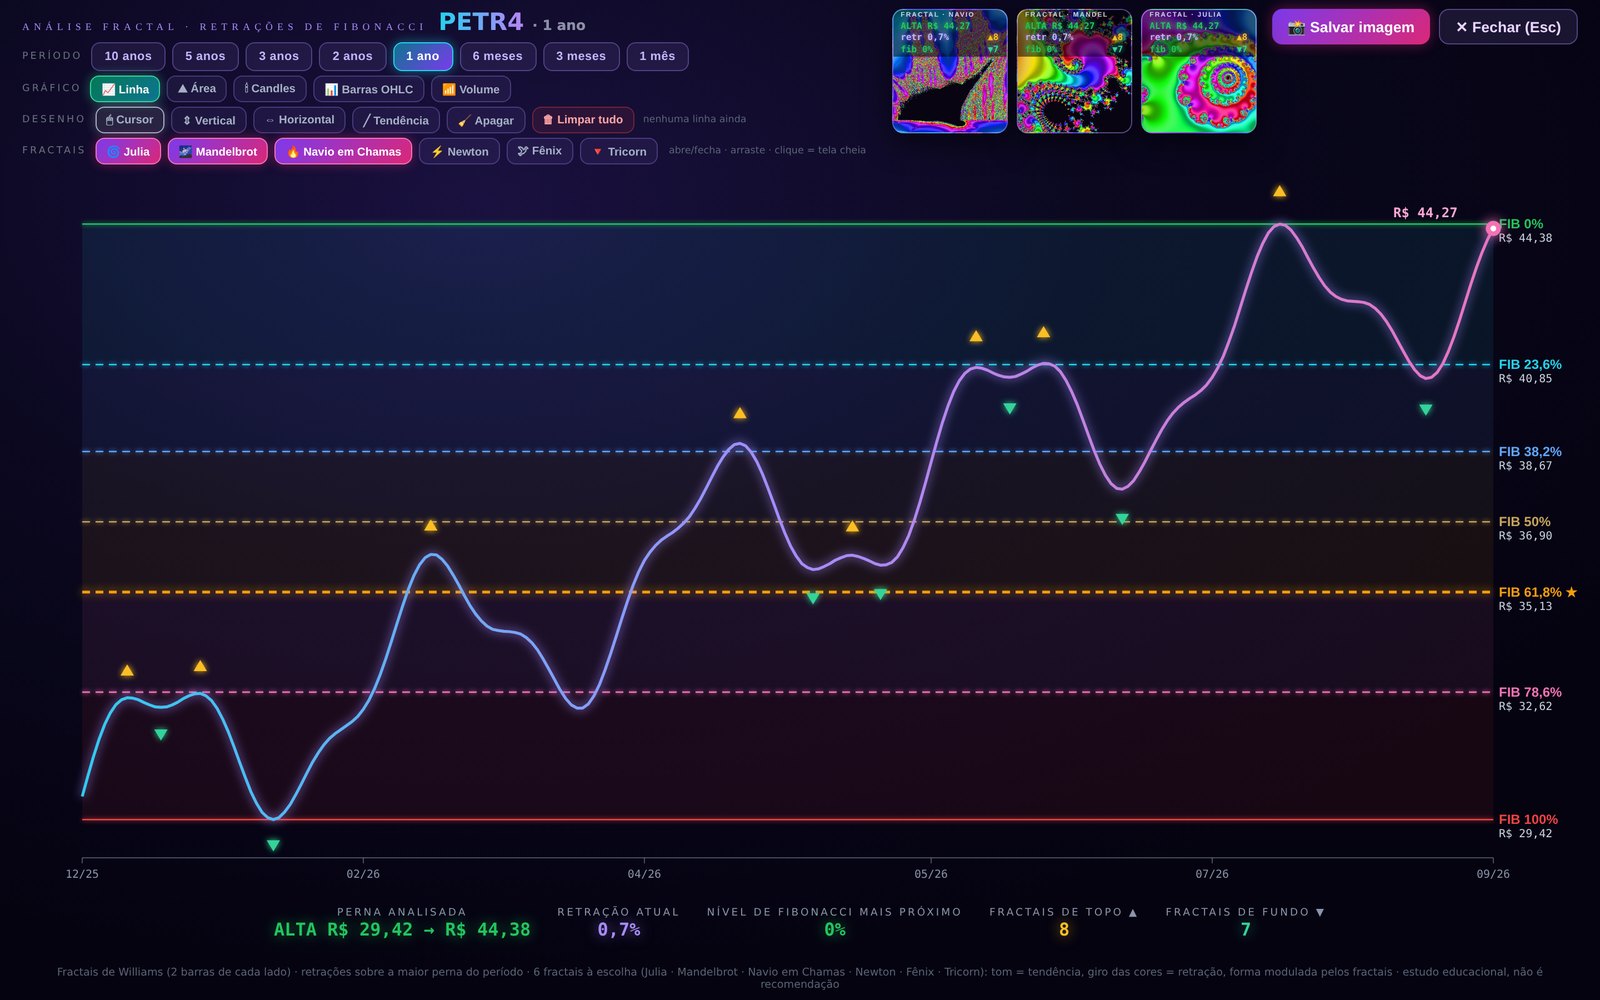Toggle the Mandelbrot fractal
Screen dimensions: 1600x1000
pos(218,152)
